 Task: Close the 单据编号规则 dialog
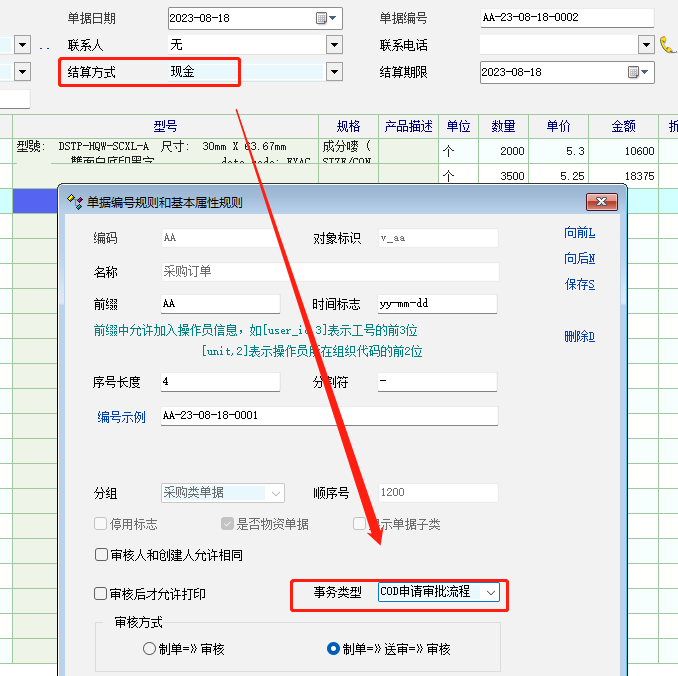(x=600, y=202)
